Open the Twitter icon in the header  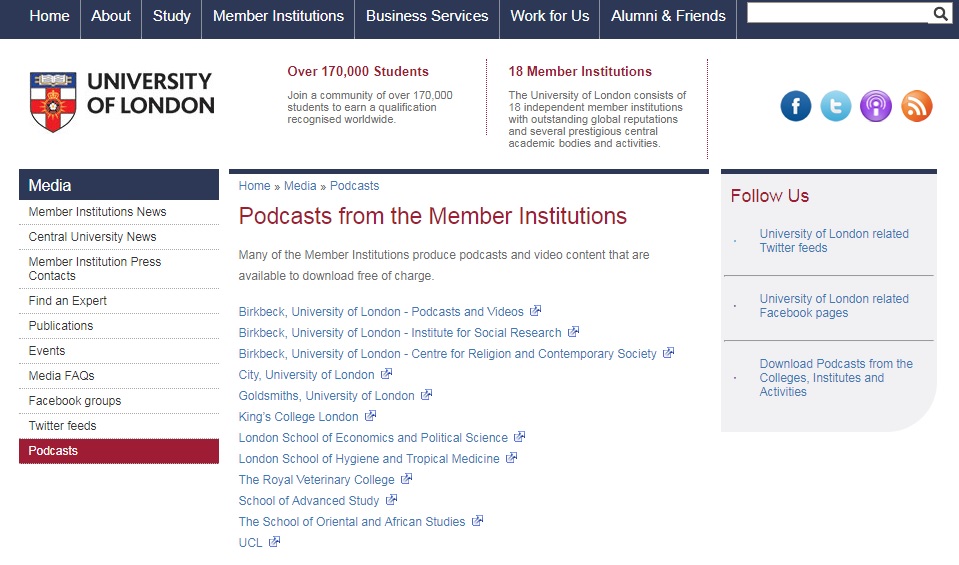click(836, 105)
